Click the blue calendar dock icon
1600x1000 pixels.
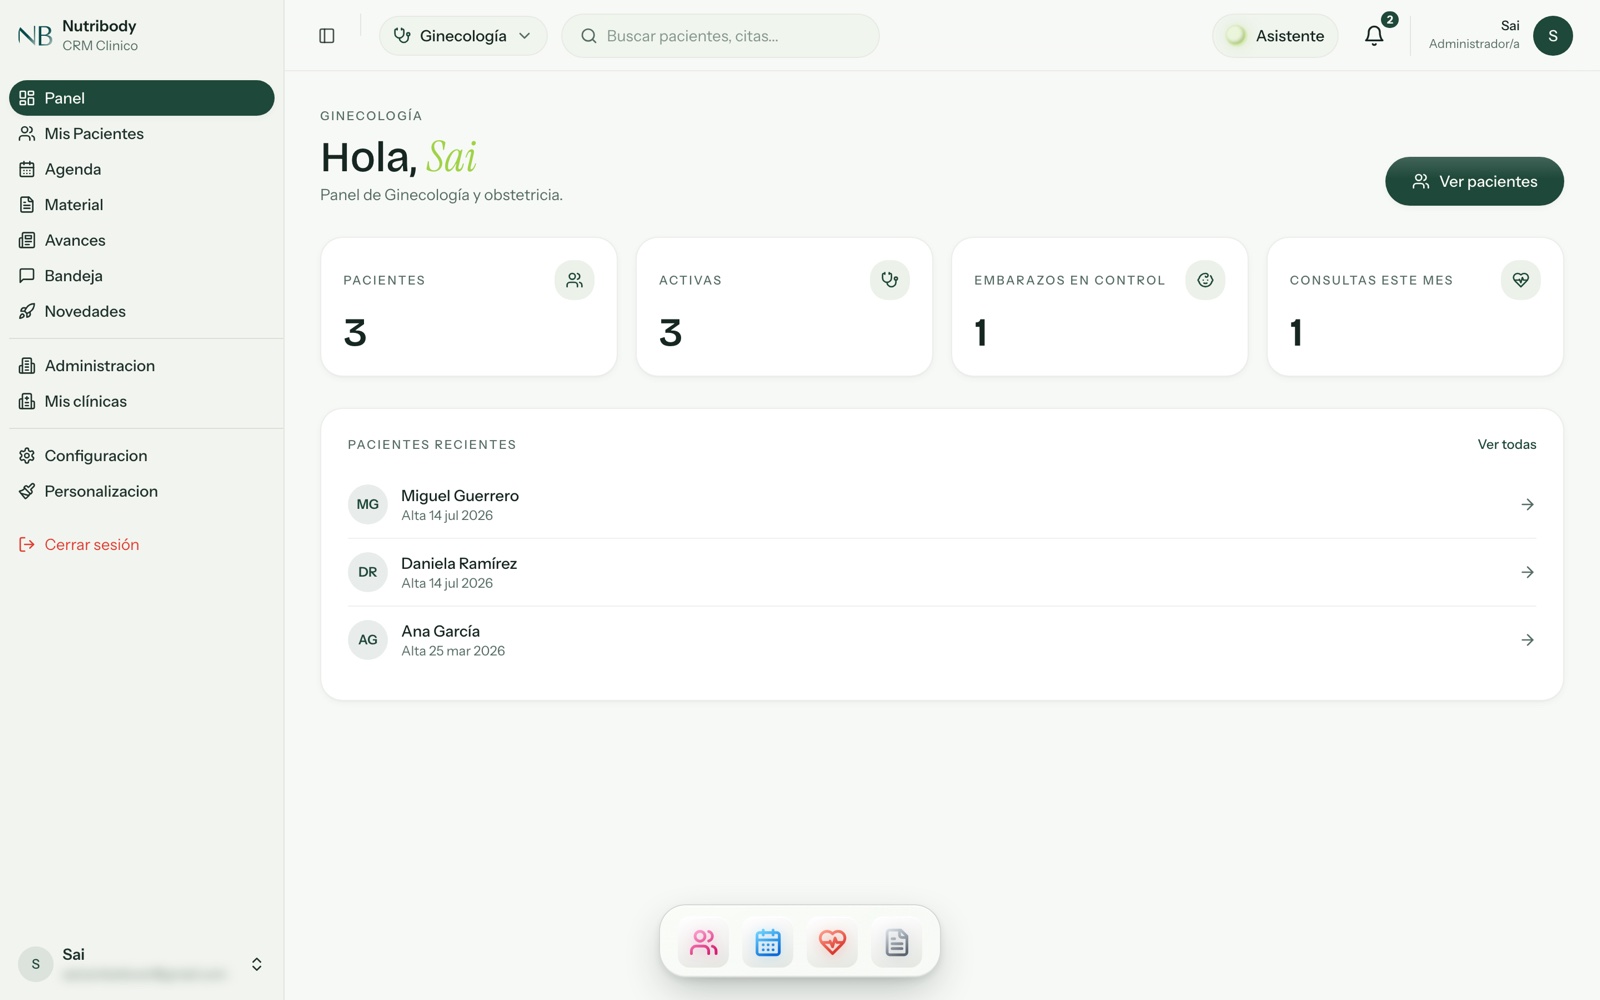pos(768,942)
